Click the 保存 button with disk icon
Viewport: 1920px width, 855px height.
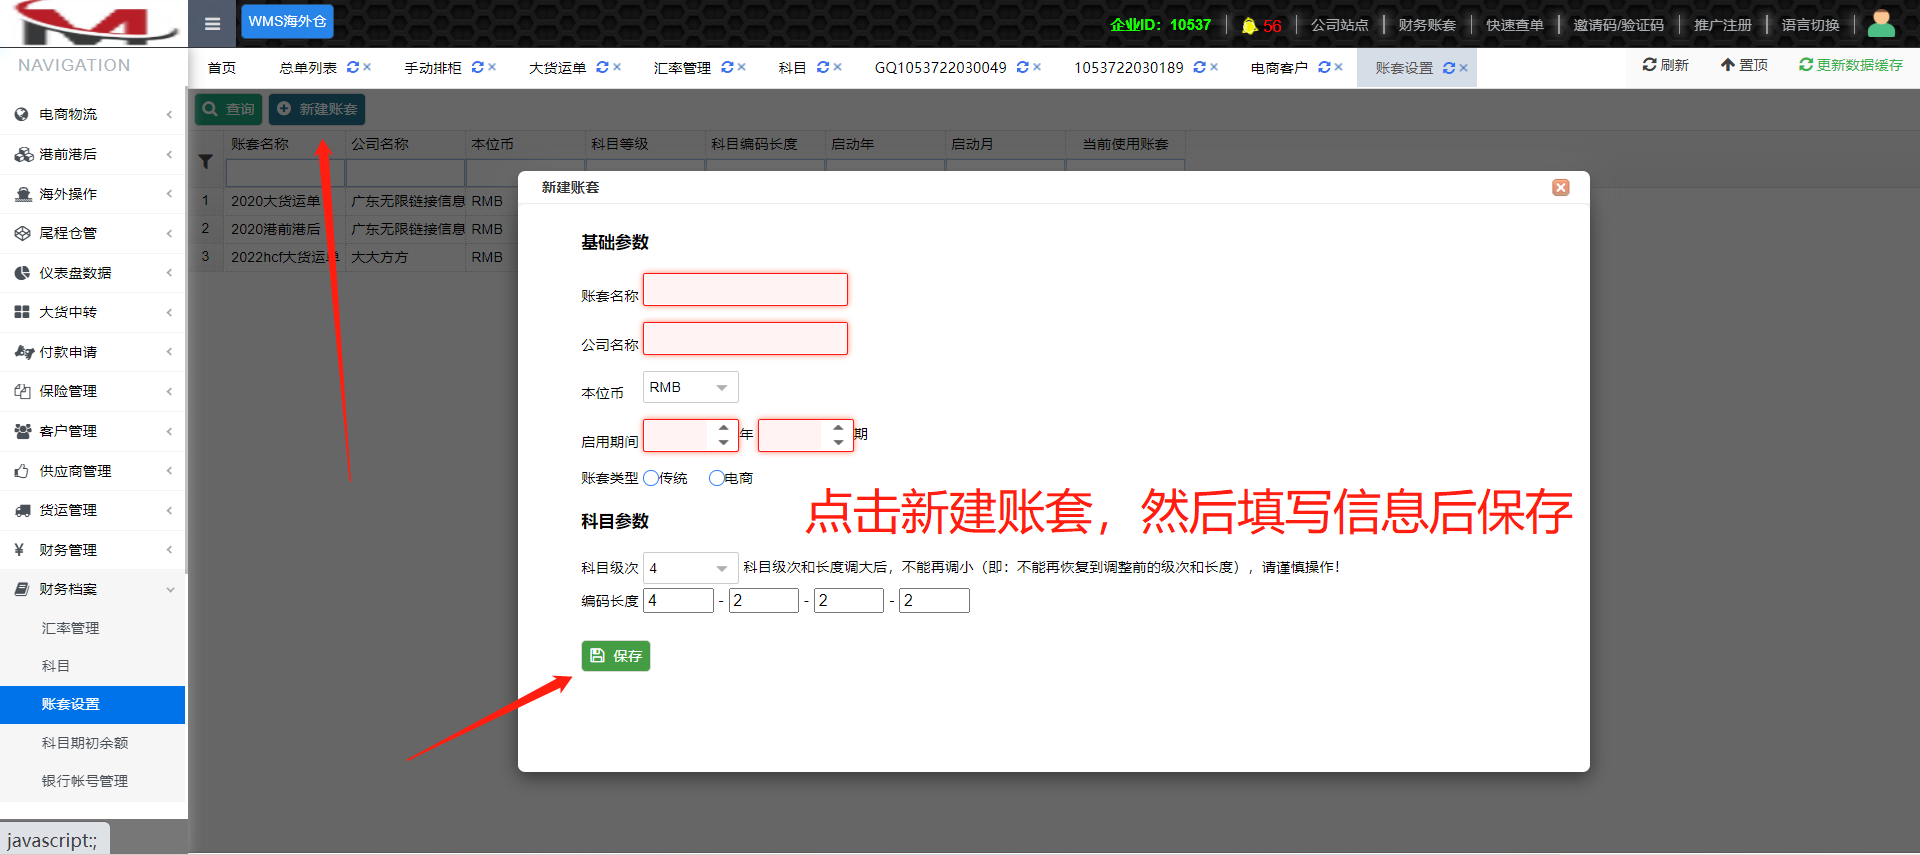tap(616, 656)
